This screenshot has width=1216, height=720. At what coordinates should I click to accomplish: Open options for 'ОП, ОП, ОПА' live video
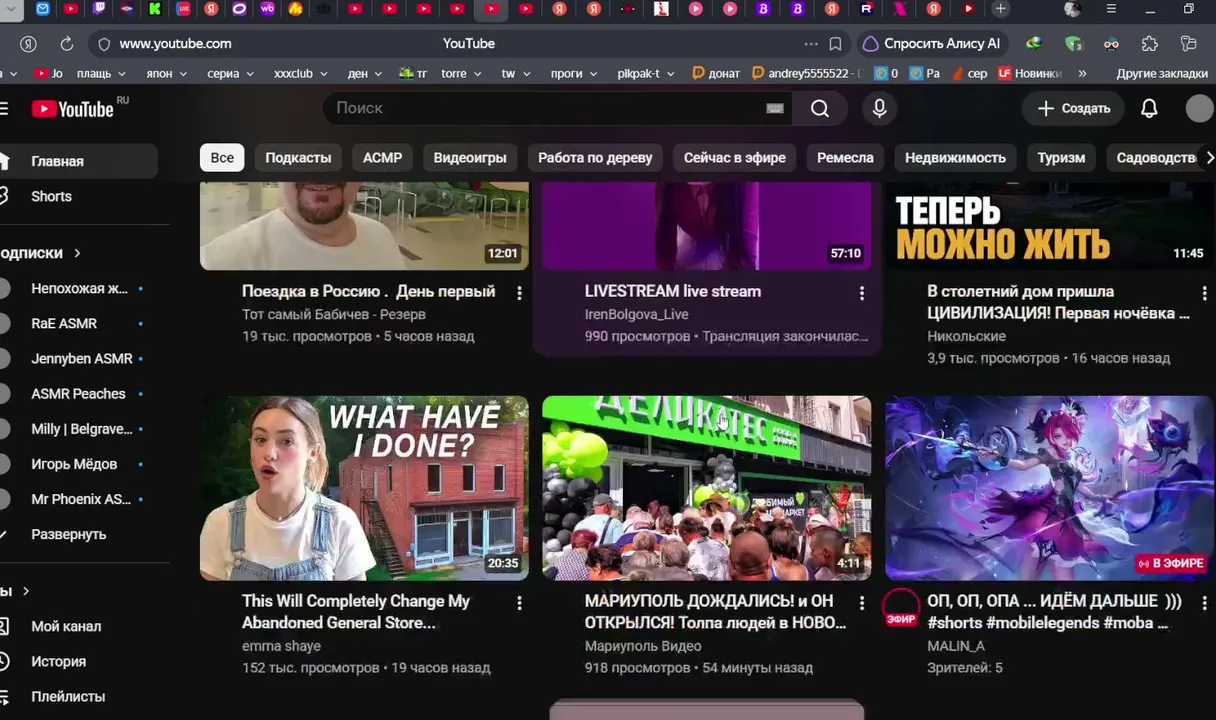(x=1204, y=603)
